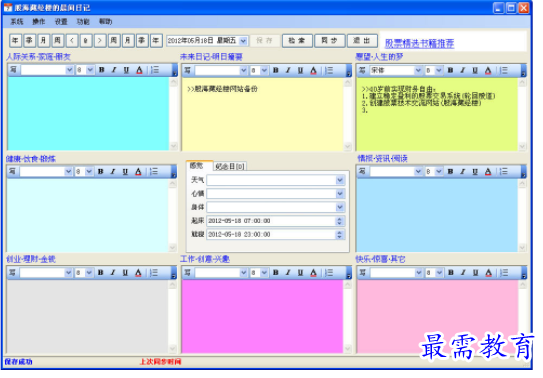
Task: Toggle bold in the 未来日记 panel toolbar
Action: tap(276, 71)
